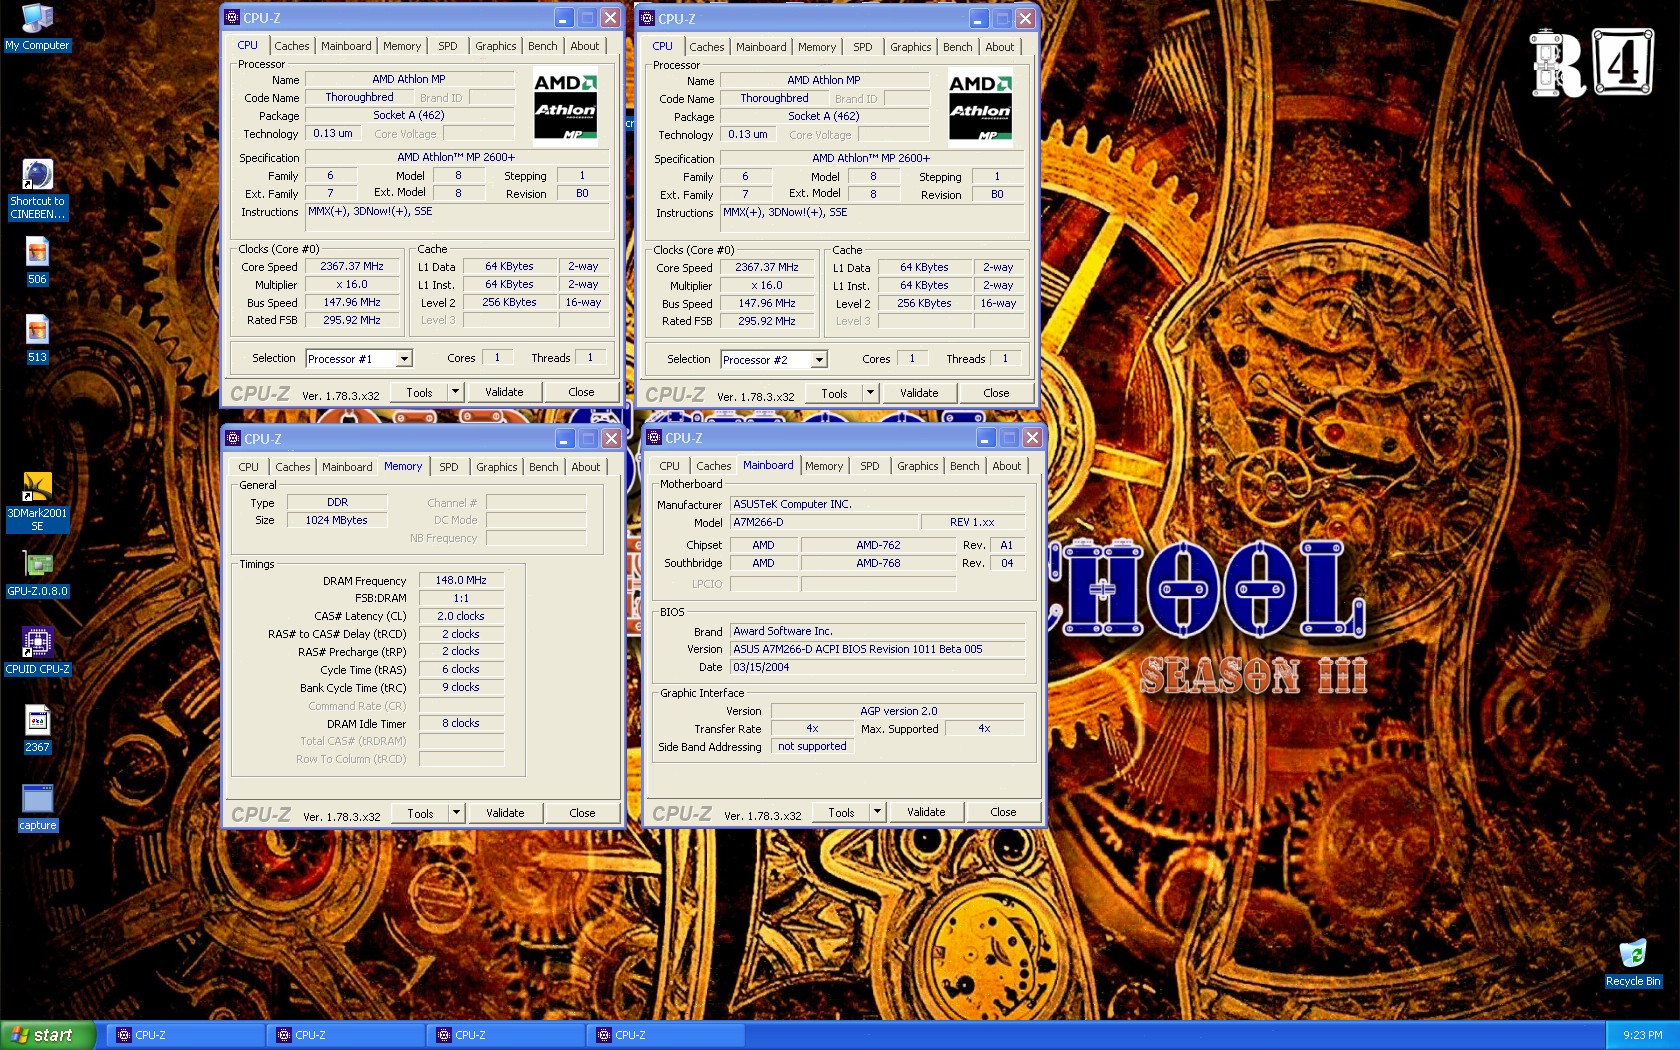This screenshot has width=1680, height=1050.
Task: Click the DRAM Frequency 148.0 MHz value
Action: tap(461, 580)
